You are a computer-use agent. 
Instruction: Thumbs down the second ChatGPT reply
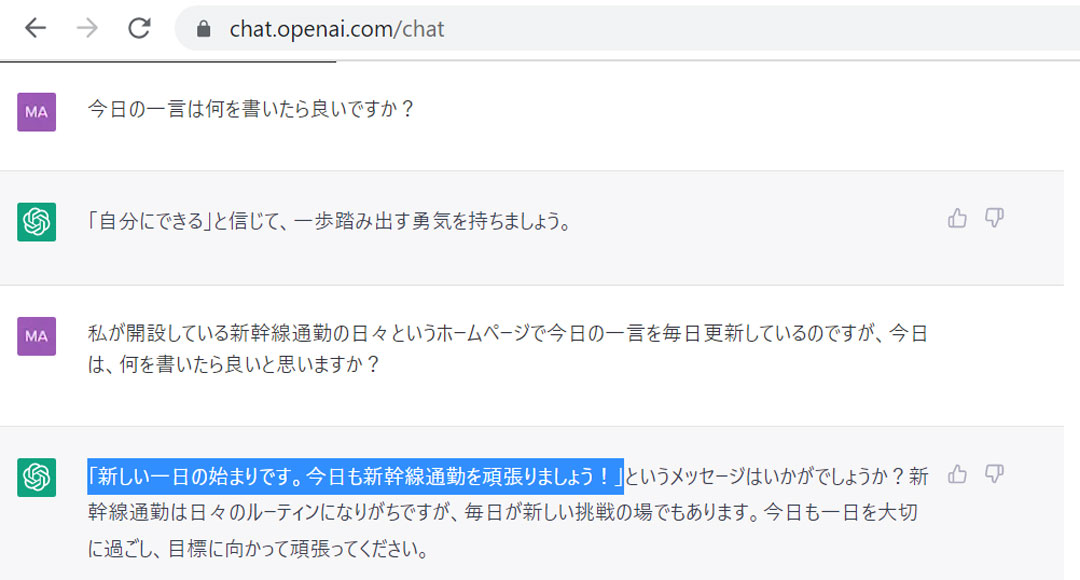(x=994, y=475)
